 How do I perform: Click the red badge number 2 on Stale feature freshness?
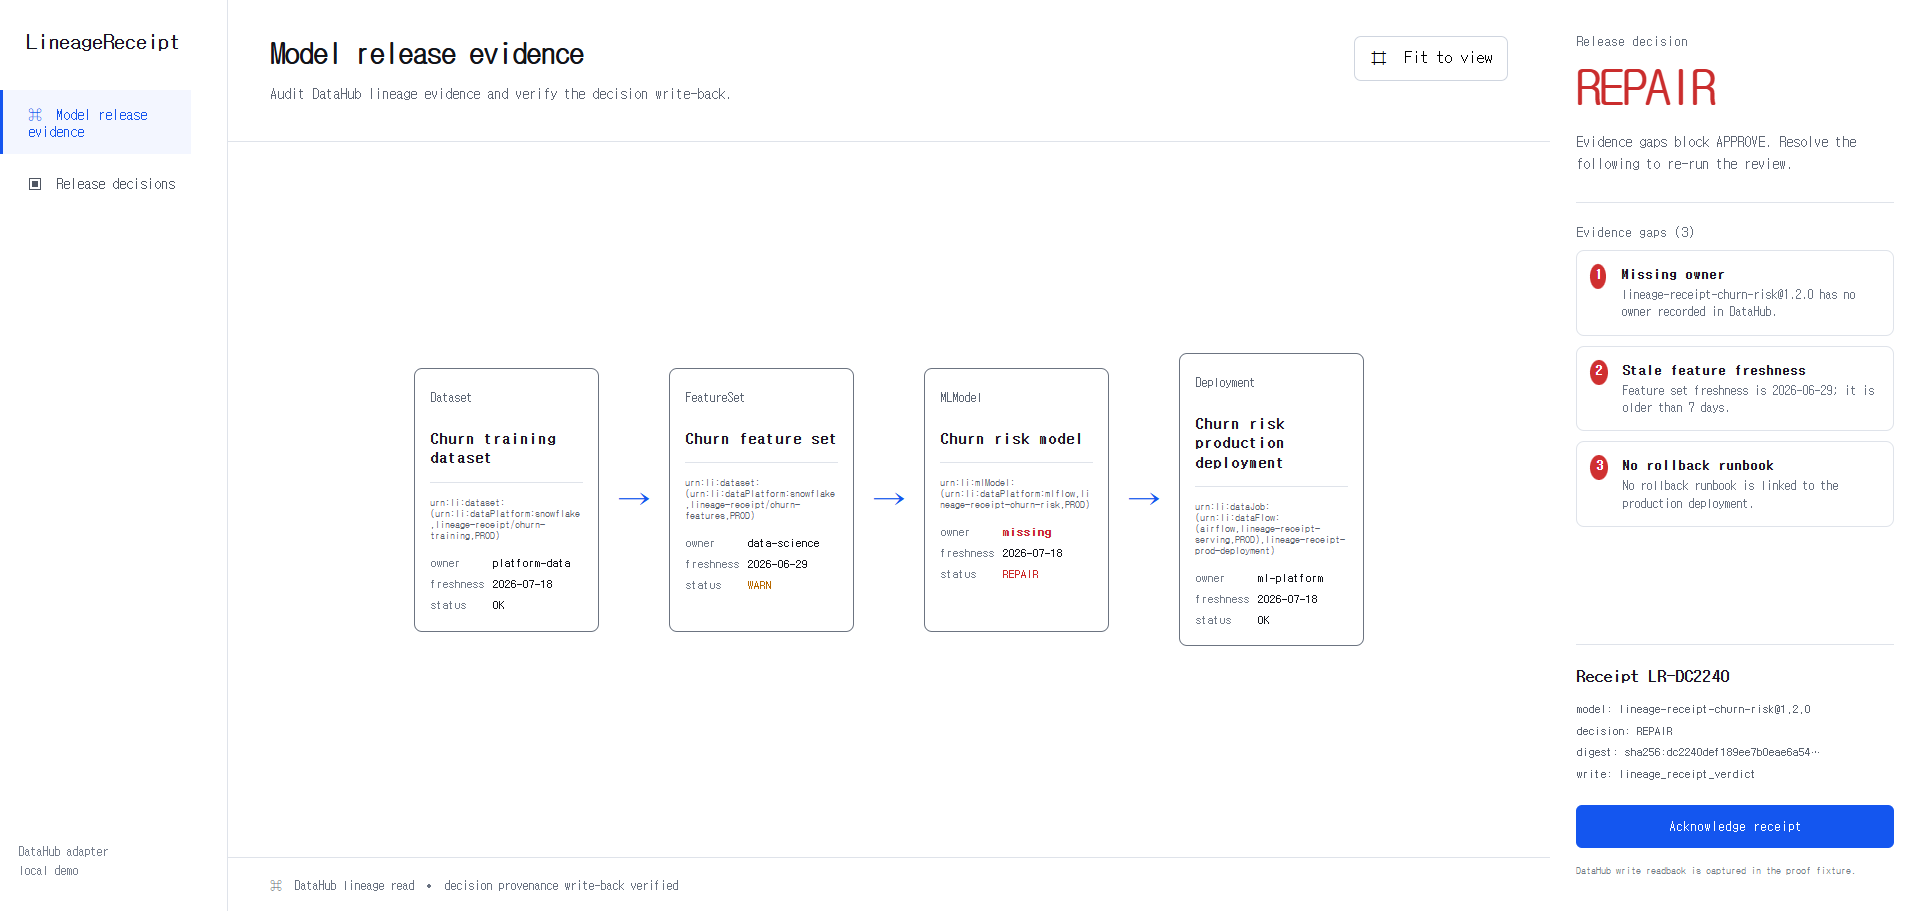pyautogui.click(x=1599, y=371)
